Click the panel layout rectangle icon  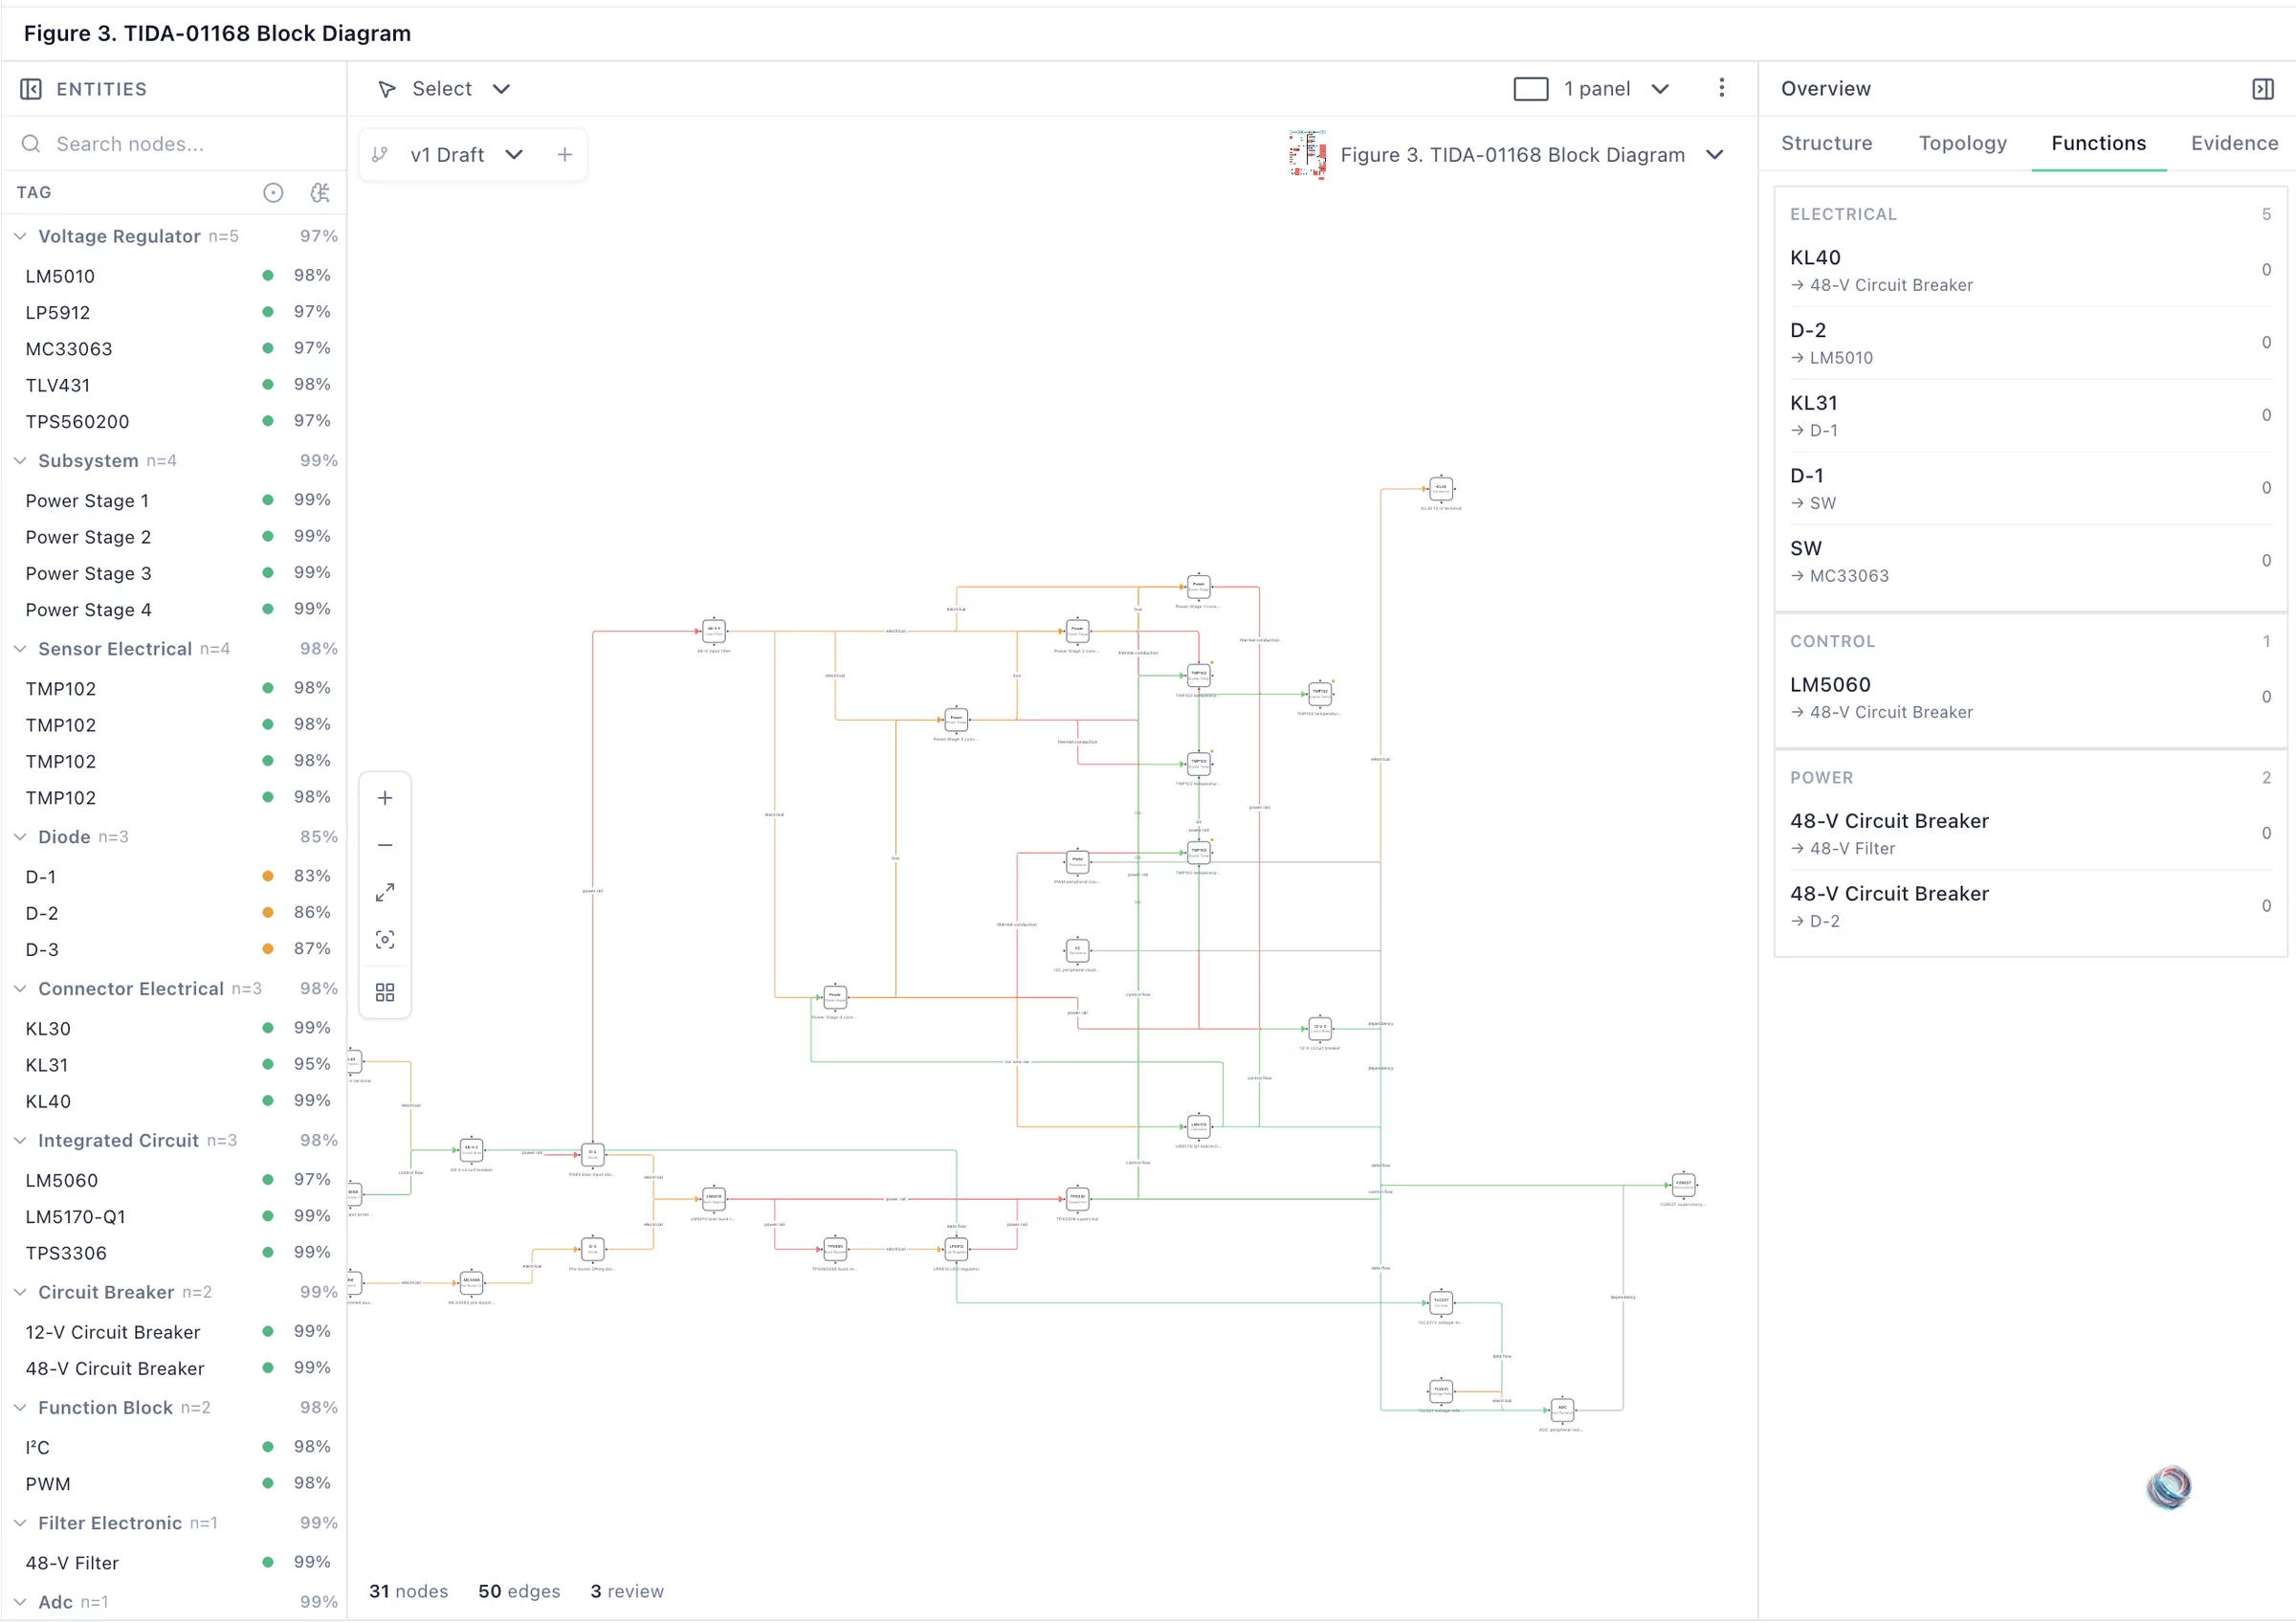coord(1530,89)
